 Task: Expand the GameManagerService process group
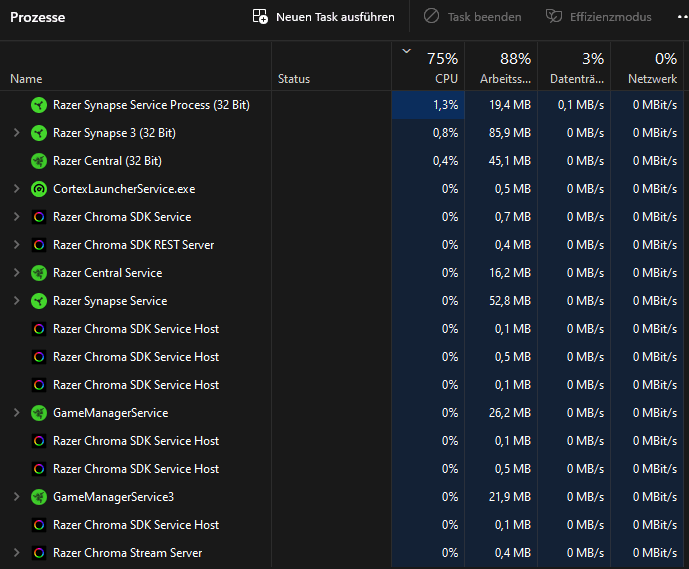click(16, 413)
